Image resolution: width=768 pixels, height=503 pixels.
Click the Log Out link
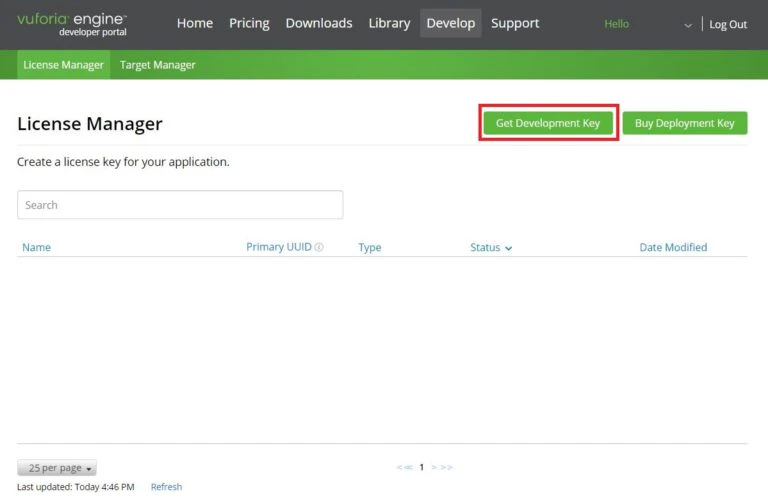pyautogui.click(x=728, y=24)
